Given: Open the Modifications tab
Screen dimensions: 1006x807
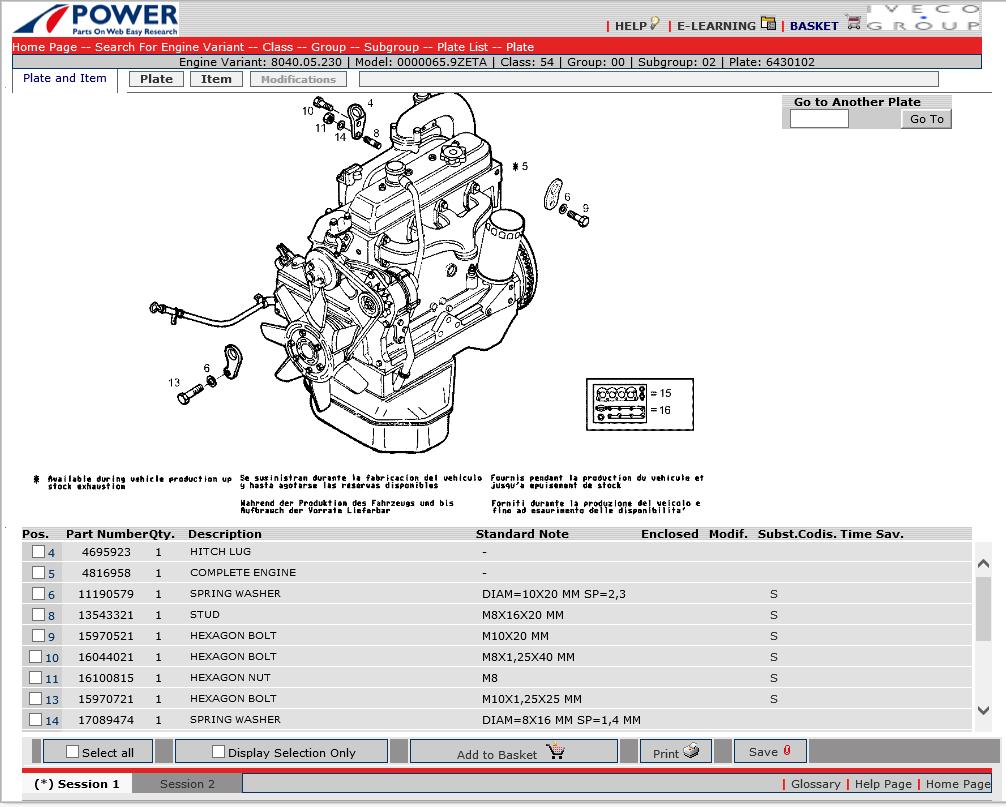Looking at the screenshot, I should [x=298, y=79].
